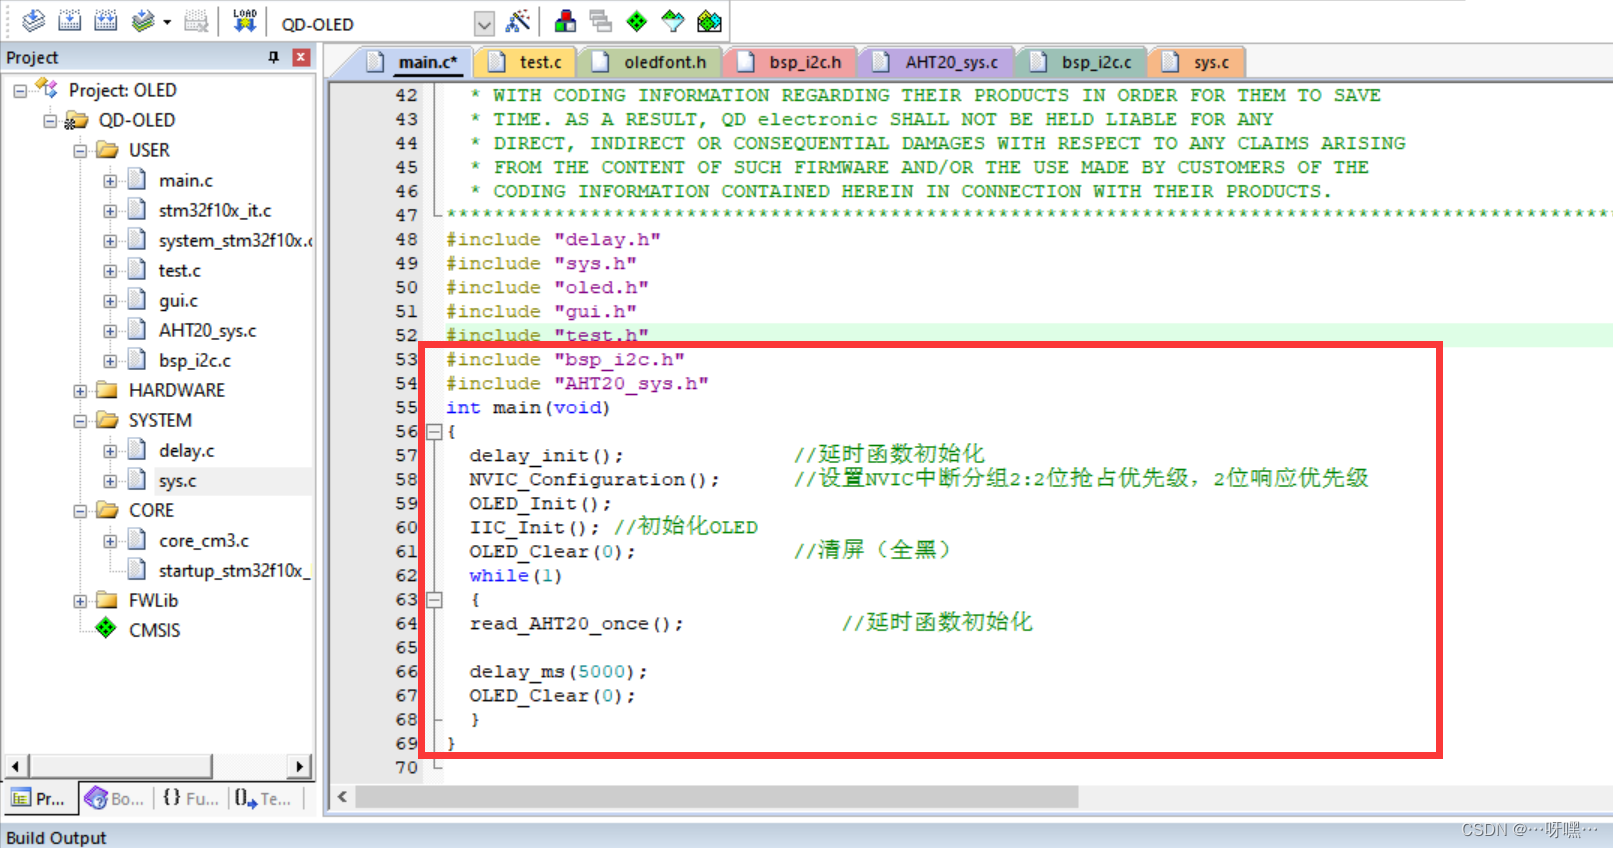The height and width of the screenshot is (848, 1613).
Task: Click the Build target icon
Action: tap(69, 20)
